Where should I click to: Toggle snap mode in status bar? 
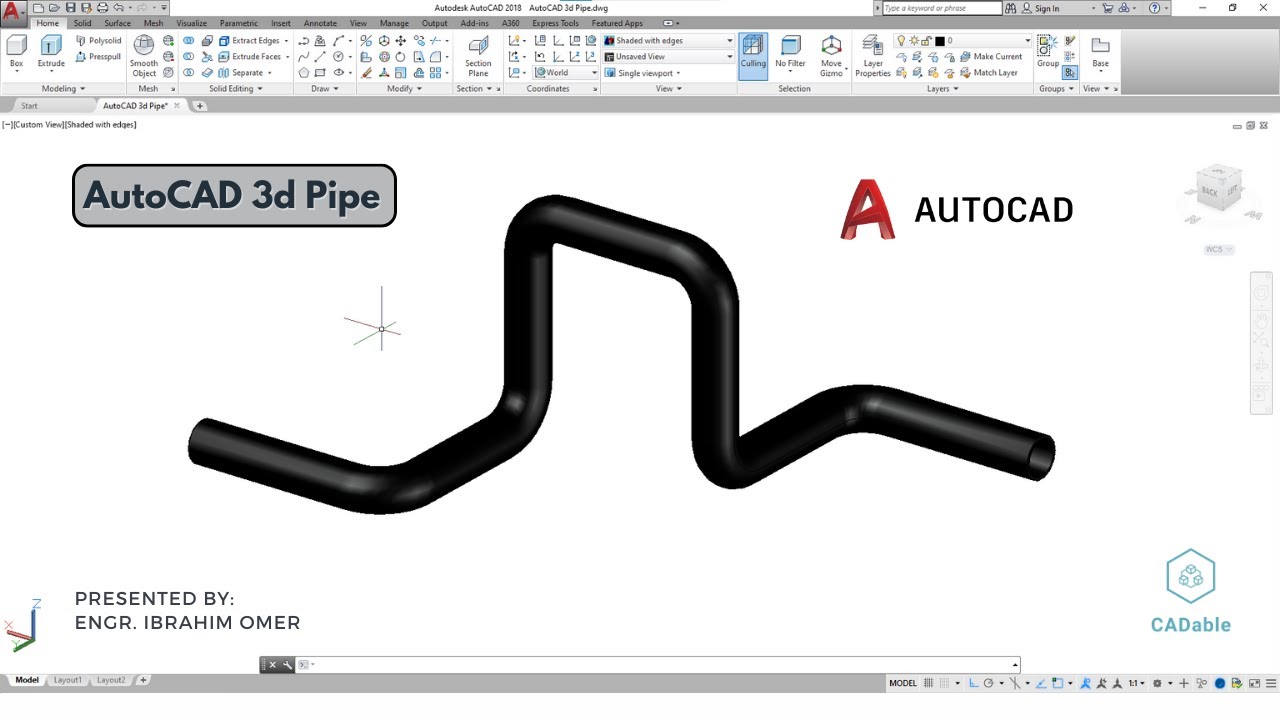point(944,683)
